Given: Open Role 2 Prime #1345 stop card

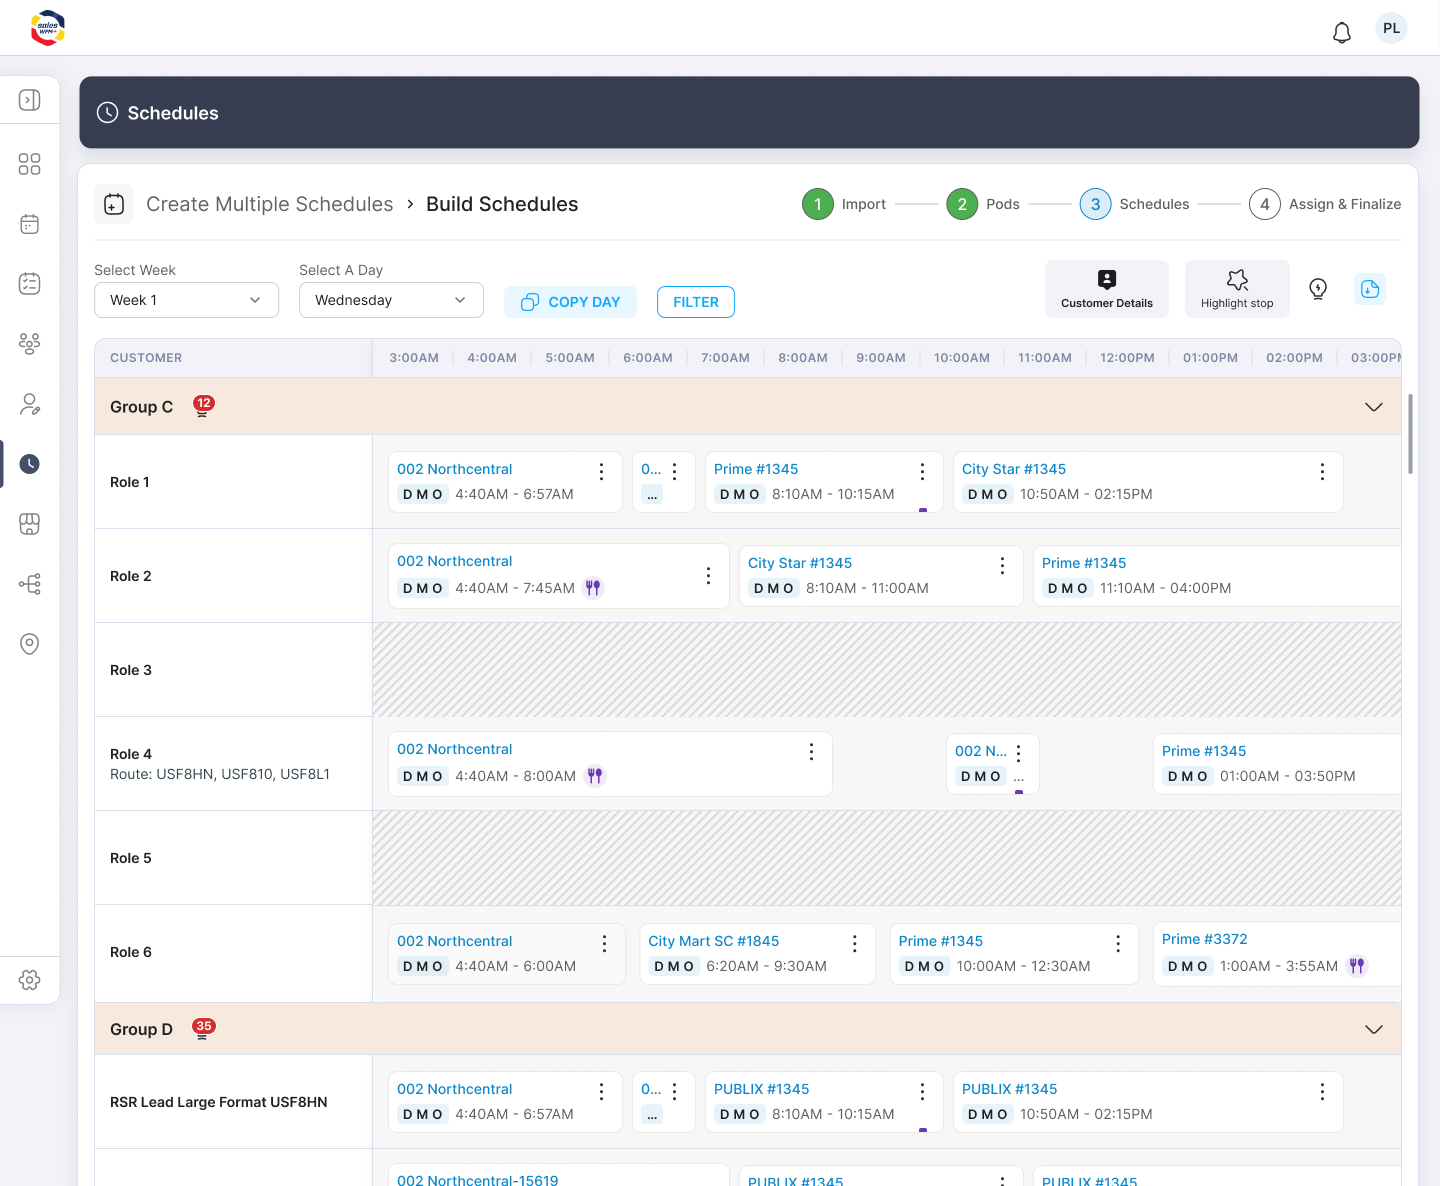Looking at the screenshot, I should [x=1217, y=575].
